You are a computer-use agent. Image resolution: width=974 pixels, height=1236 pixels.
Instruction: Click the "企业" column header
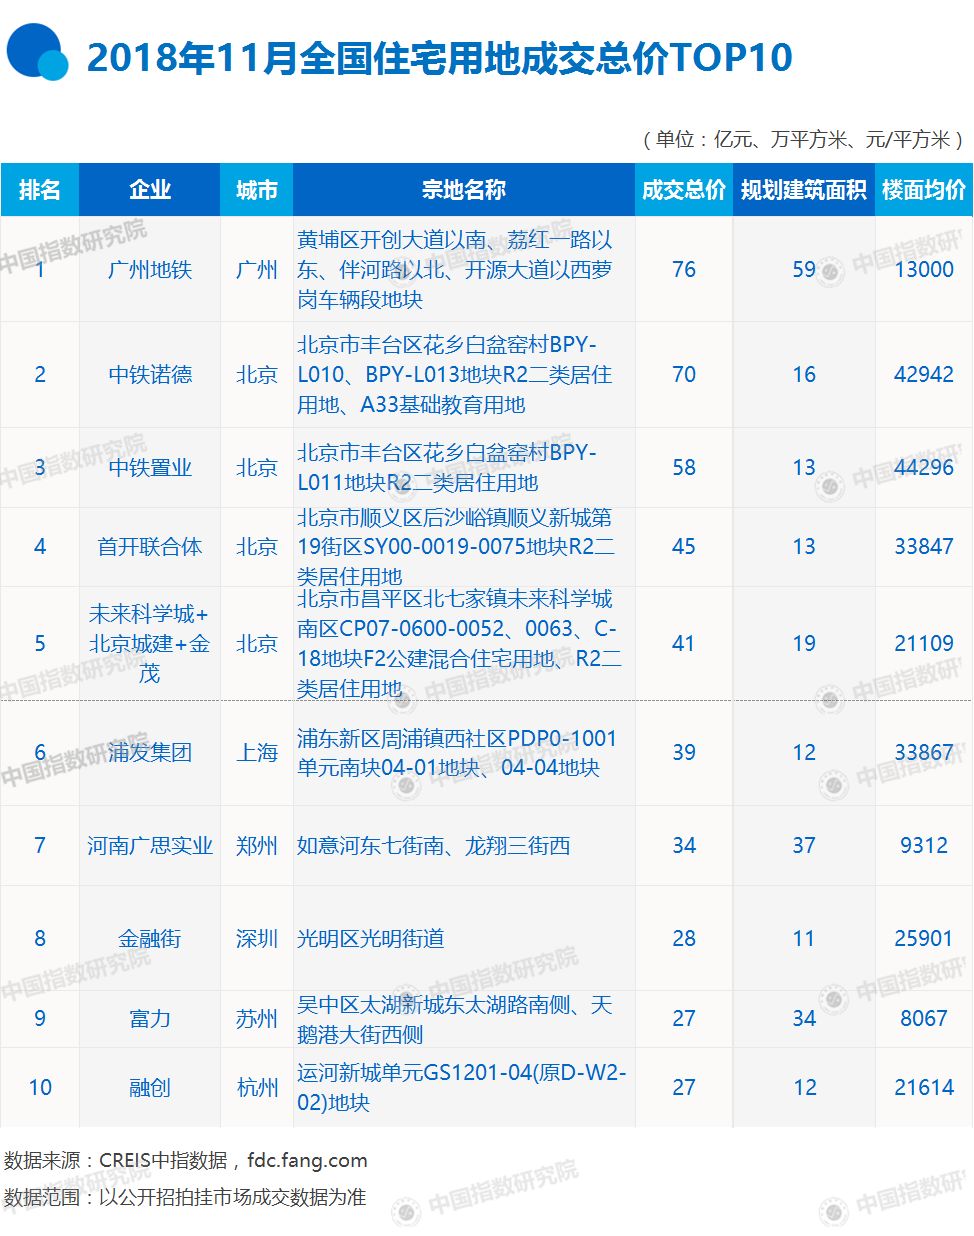click(150, 190)
